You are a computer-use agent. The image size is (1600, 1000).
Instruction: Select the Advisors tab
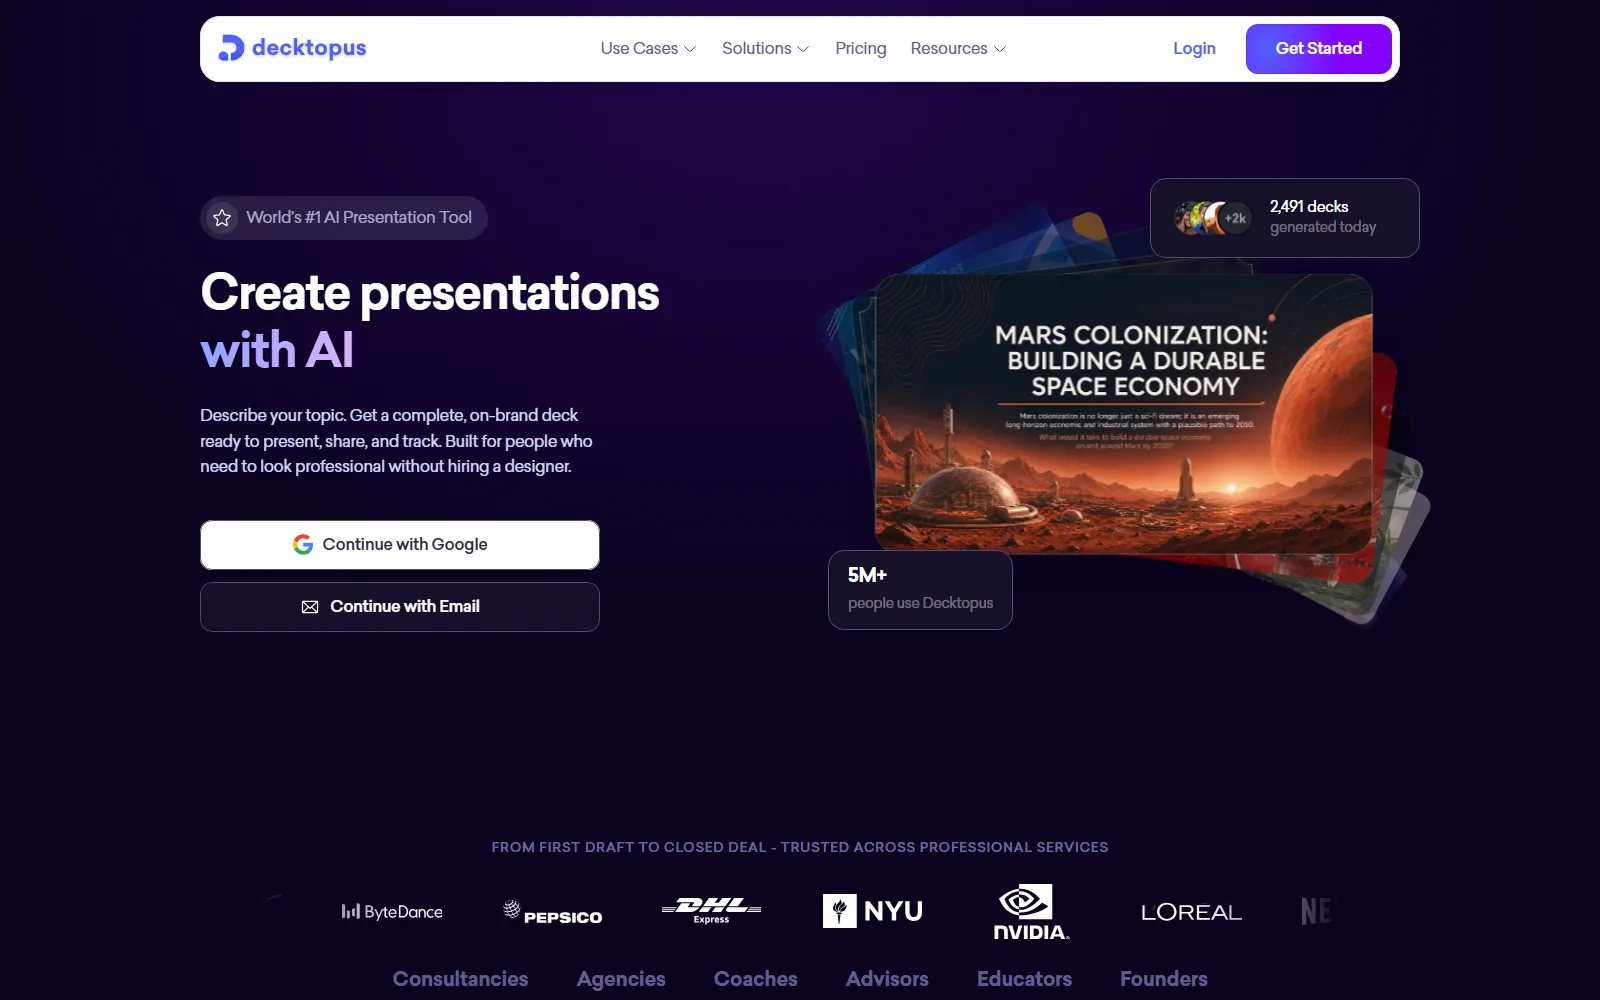(887, 979)
